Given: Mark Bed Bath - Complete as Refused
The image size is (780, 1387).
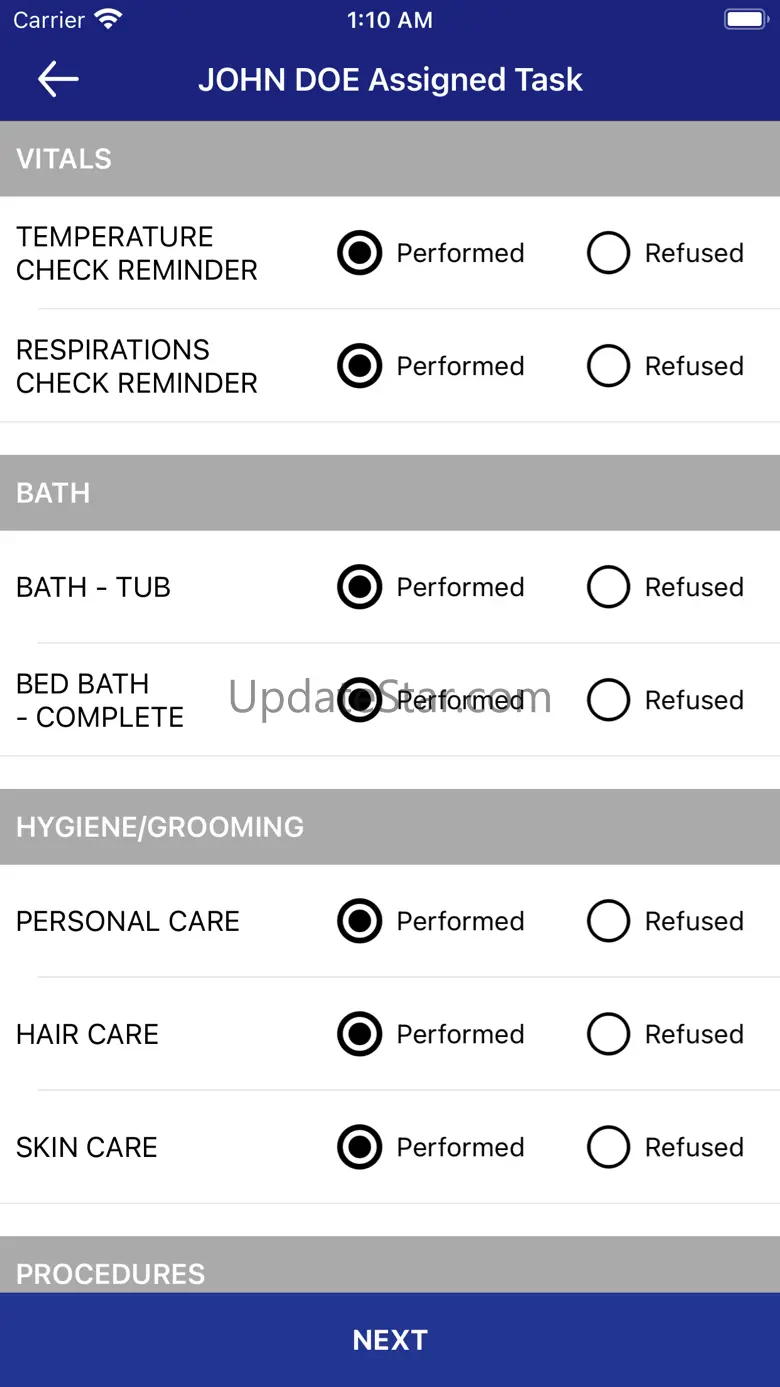Looking at the screenshot, I should (x=608, y=700).
